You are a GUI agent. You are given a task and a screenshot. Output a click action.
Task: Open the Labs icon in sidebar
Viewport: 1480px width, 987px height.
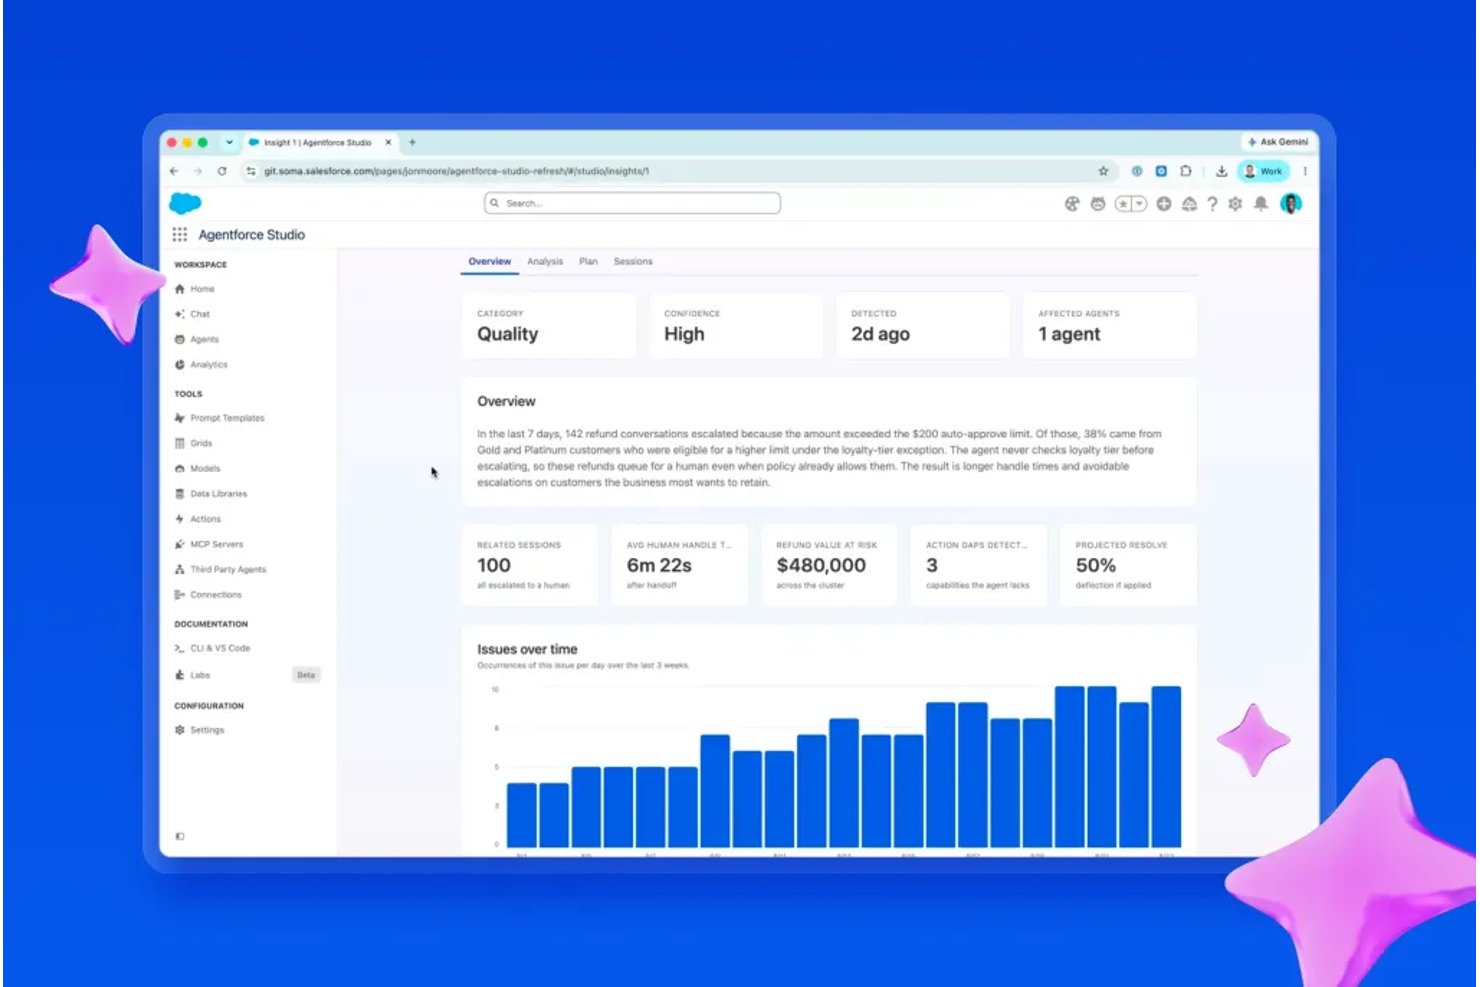180,675
